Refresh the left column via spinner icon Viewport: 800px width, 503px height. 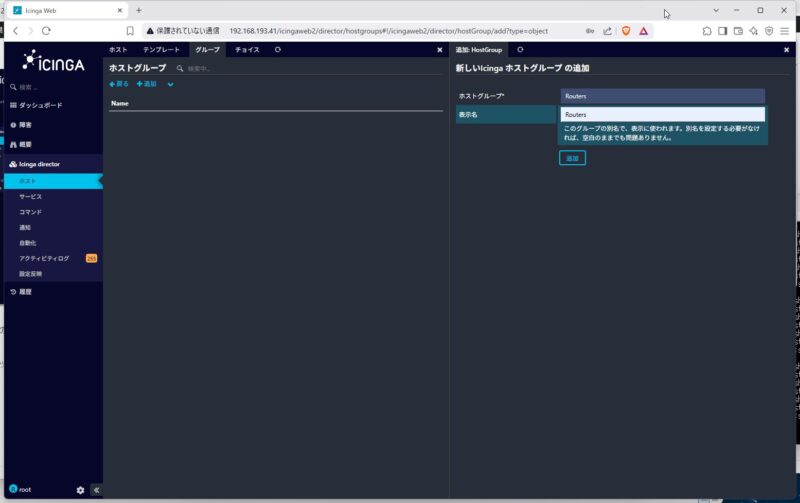278,49
